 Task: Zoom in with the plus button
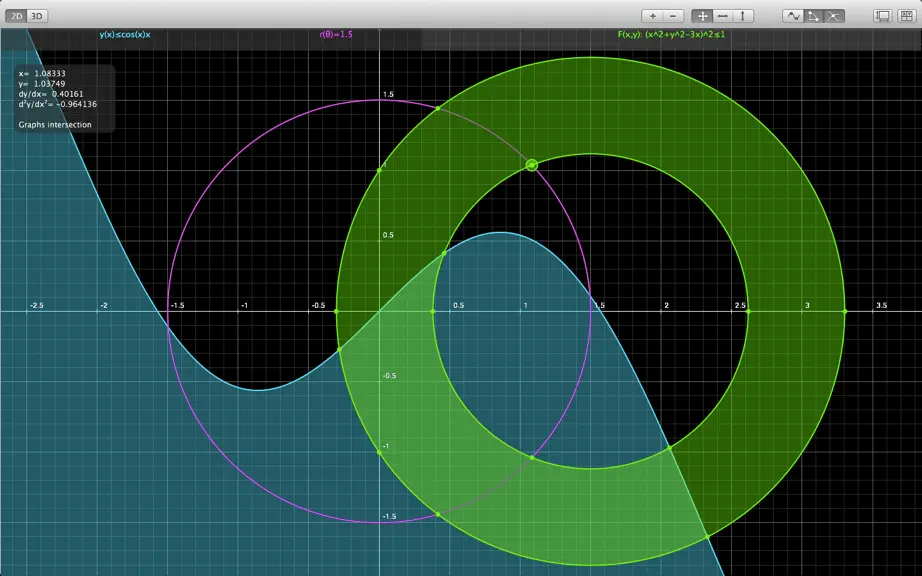653,16
